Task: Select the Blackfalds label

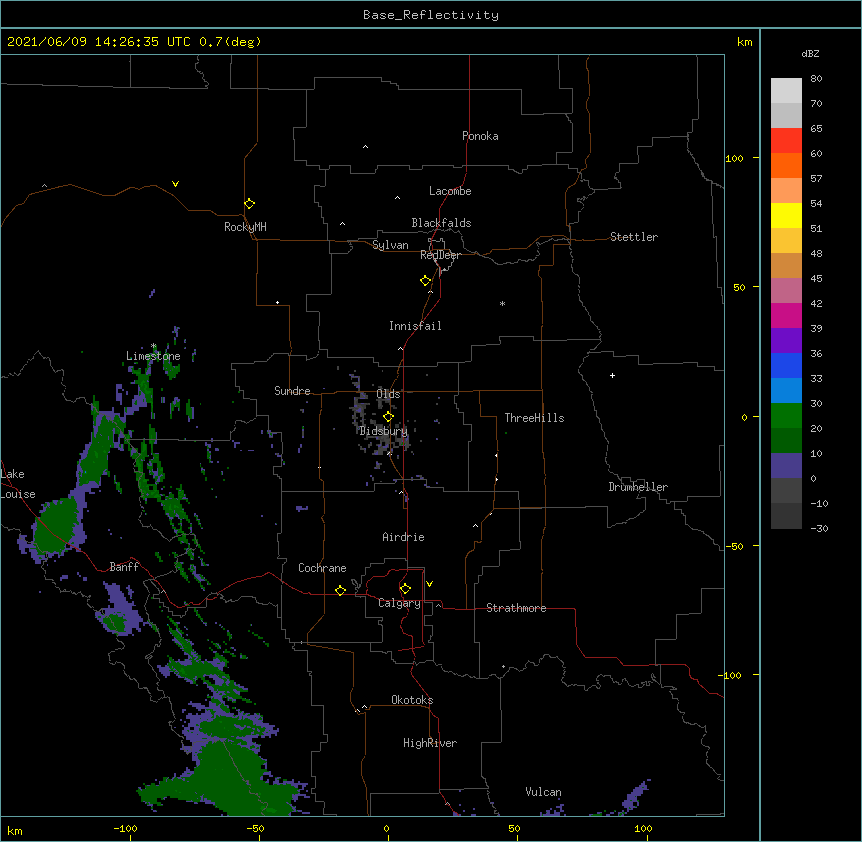Action: coord(441,223)
